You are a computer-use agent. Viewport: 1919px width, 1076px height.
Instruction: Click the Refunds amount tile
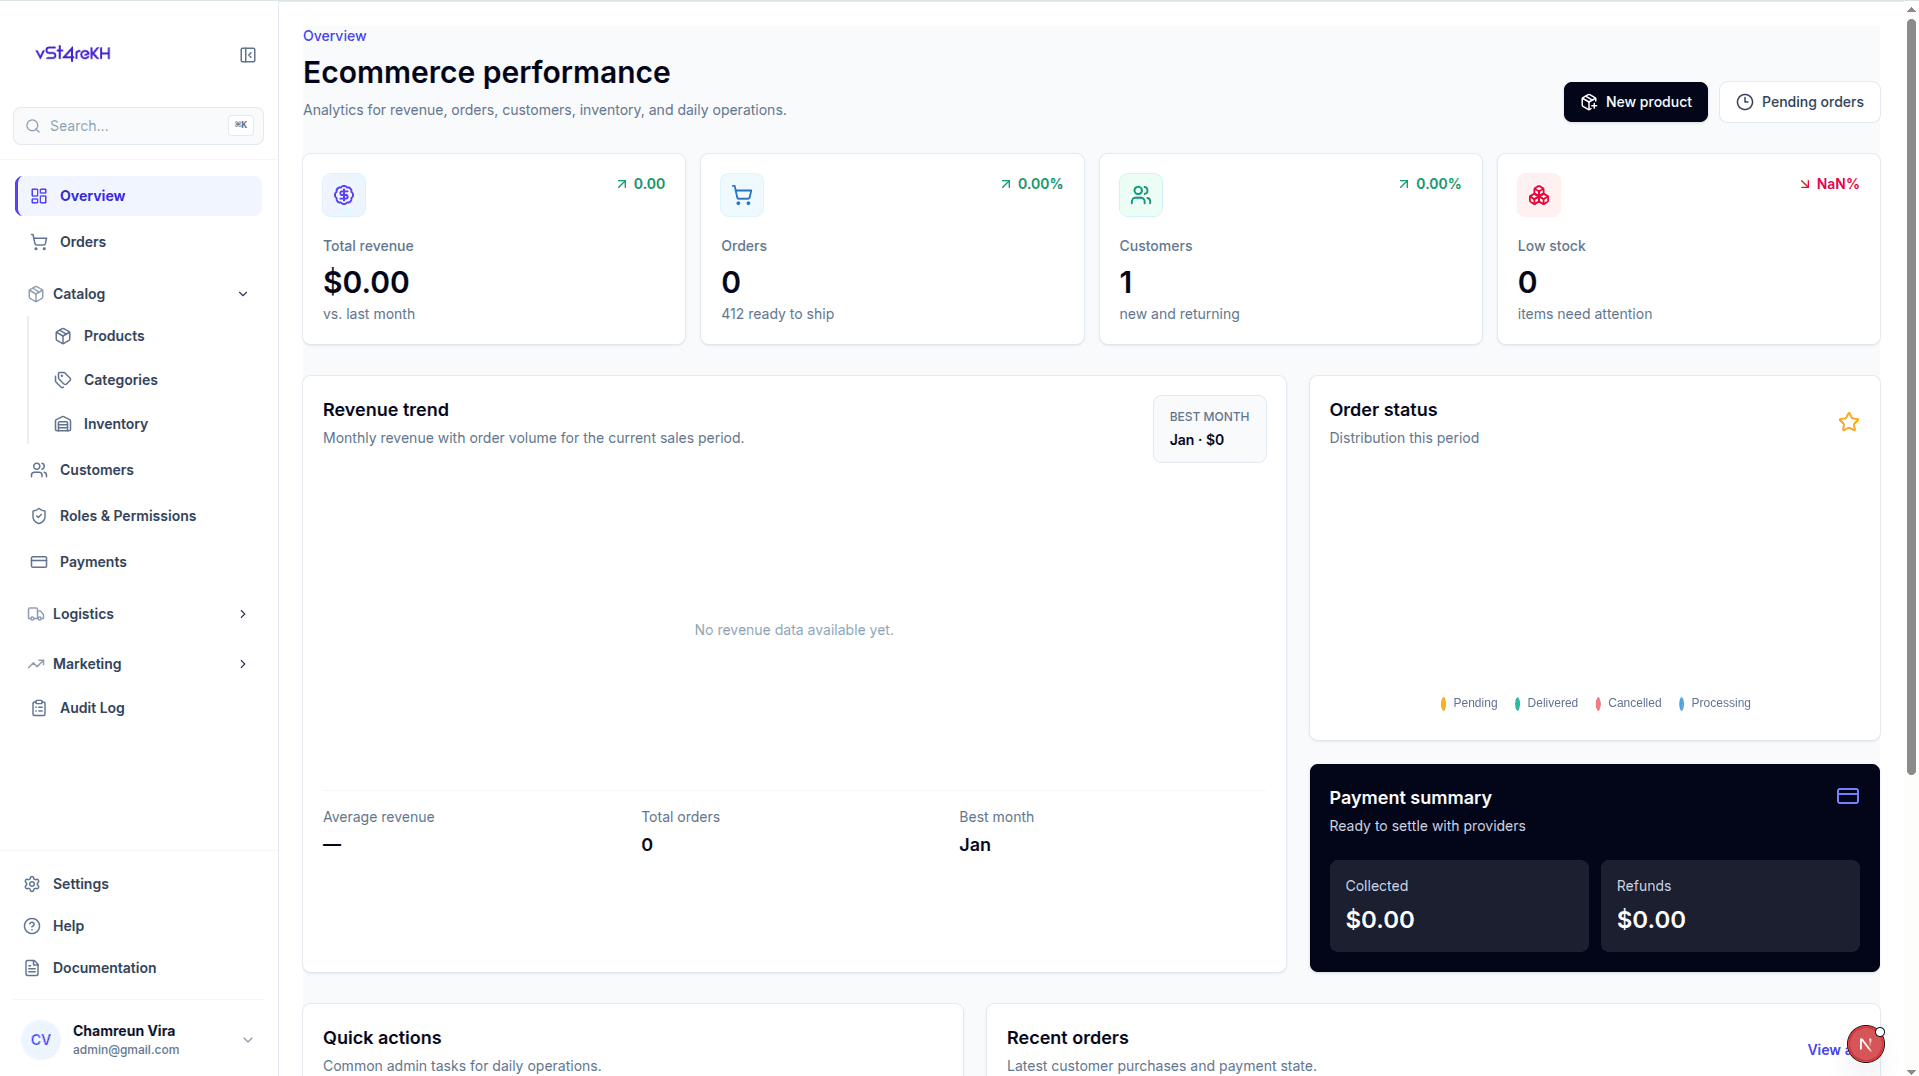click(1730, 906)
